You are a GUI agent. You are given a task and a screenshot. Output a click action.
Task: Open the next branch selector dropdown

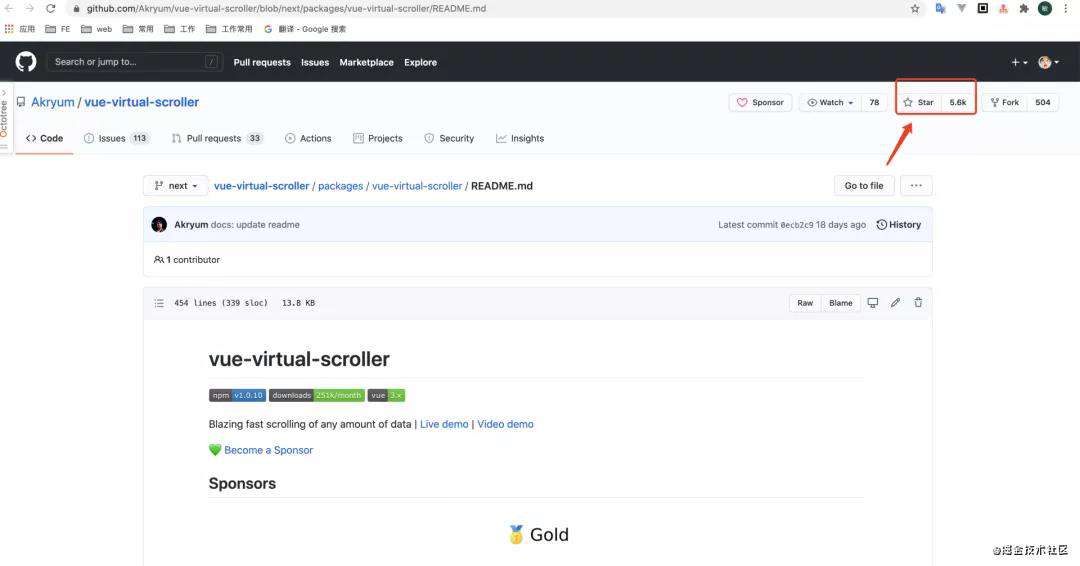point(176,186)
